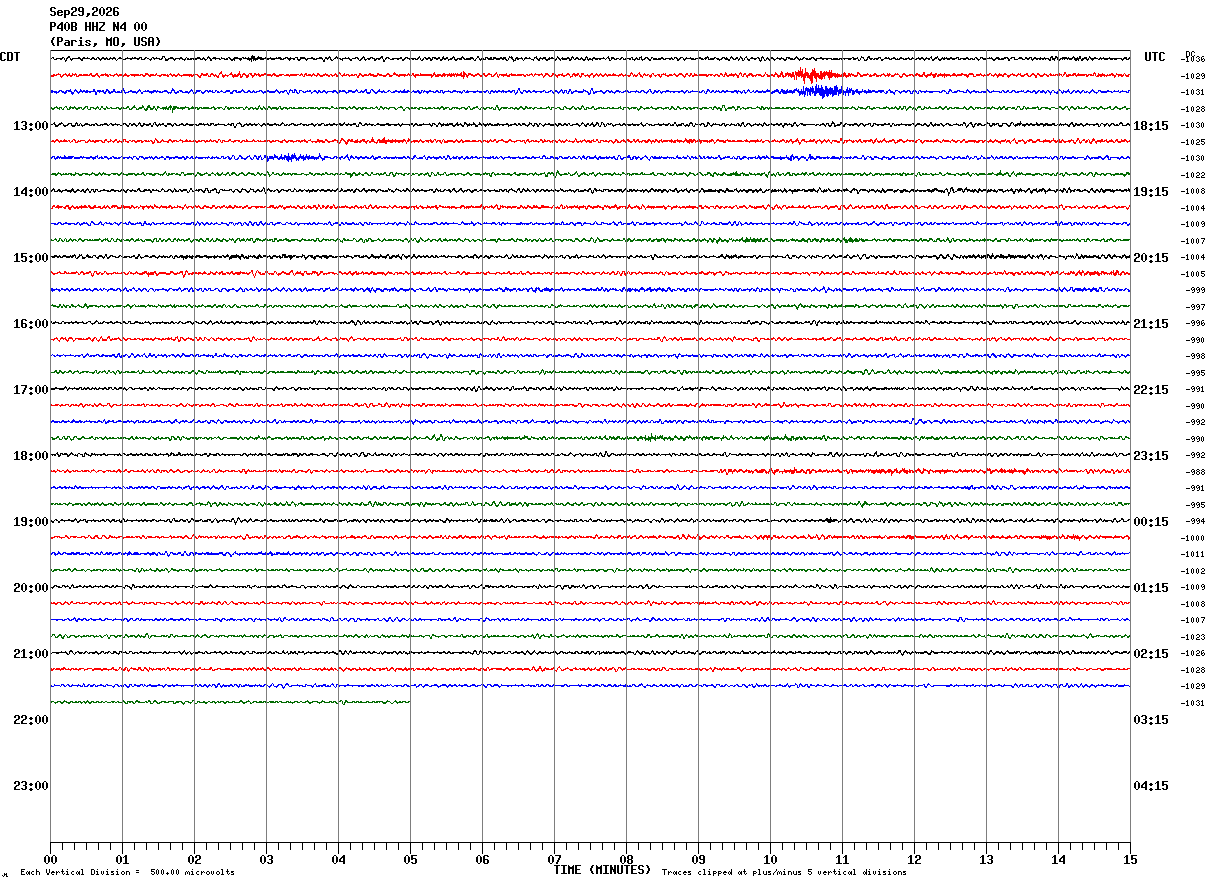The image size is (1210, 886).
Task: Click the blue seismic burst near minute 11
Action: click(x=818, y=91)
